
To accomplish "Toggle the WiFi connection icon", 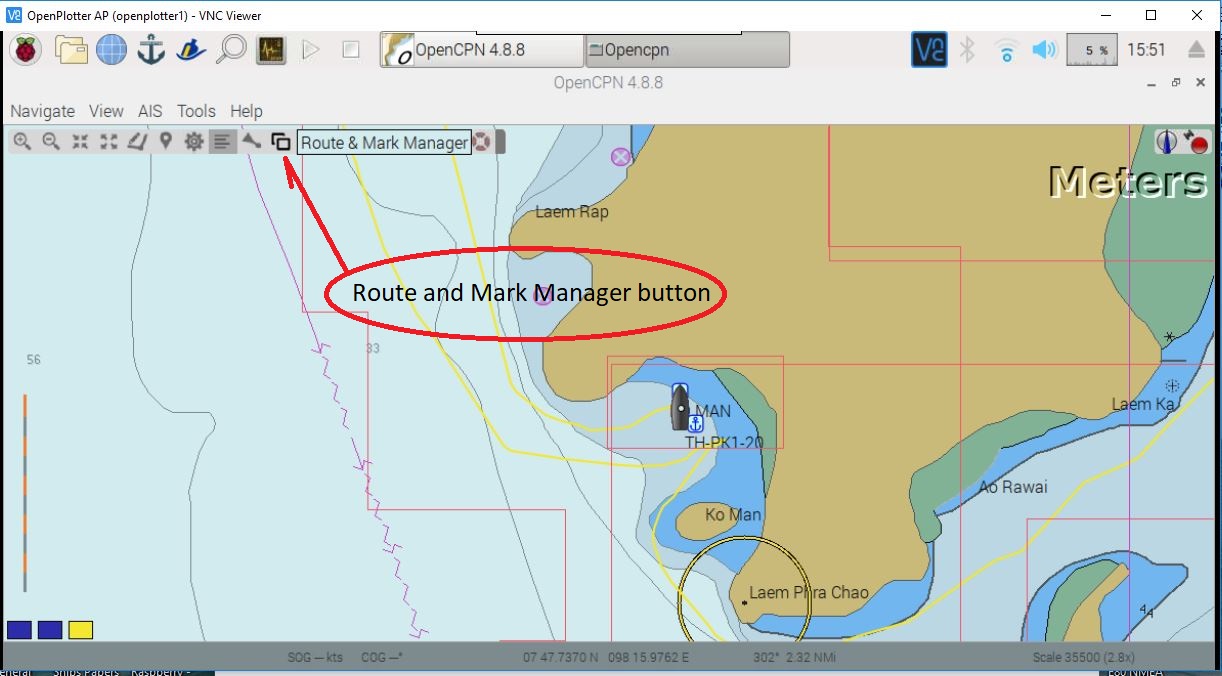I will click(1006, 47).
